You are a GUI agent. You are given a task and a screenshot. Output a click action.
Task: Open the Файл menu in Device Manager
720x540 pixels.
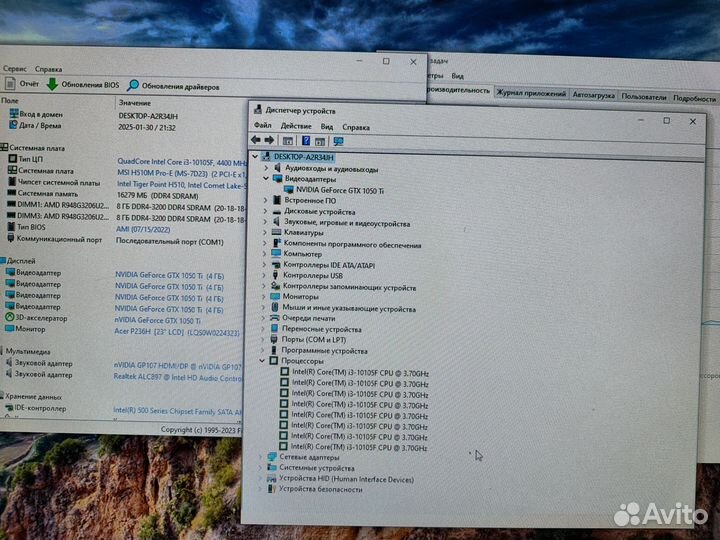tap(262, 126)
